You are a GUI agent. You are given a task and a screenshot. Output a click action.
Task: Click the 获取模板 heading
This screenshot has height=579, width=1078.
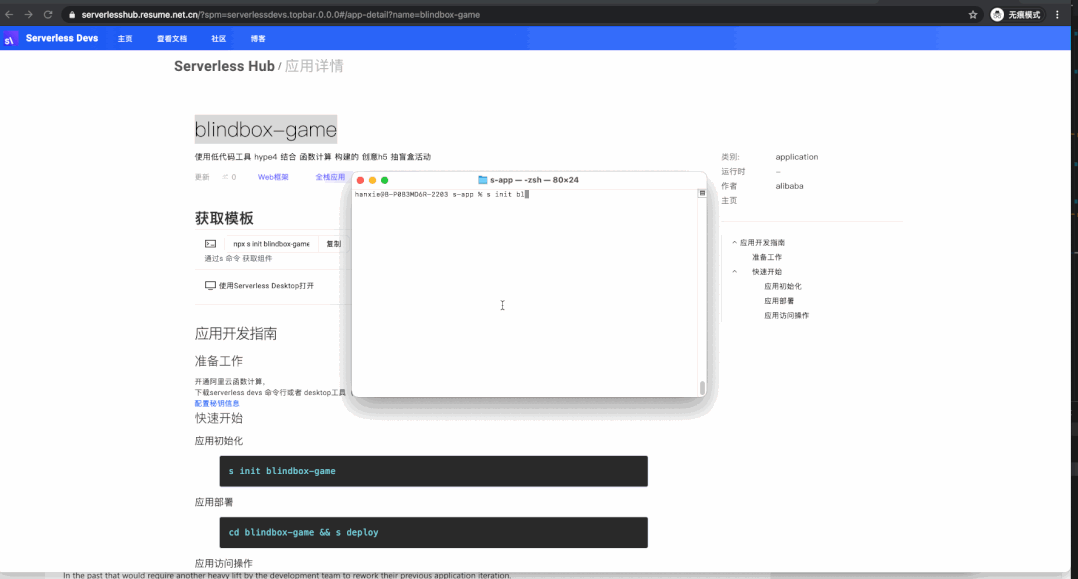point(224,218)
